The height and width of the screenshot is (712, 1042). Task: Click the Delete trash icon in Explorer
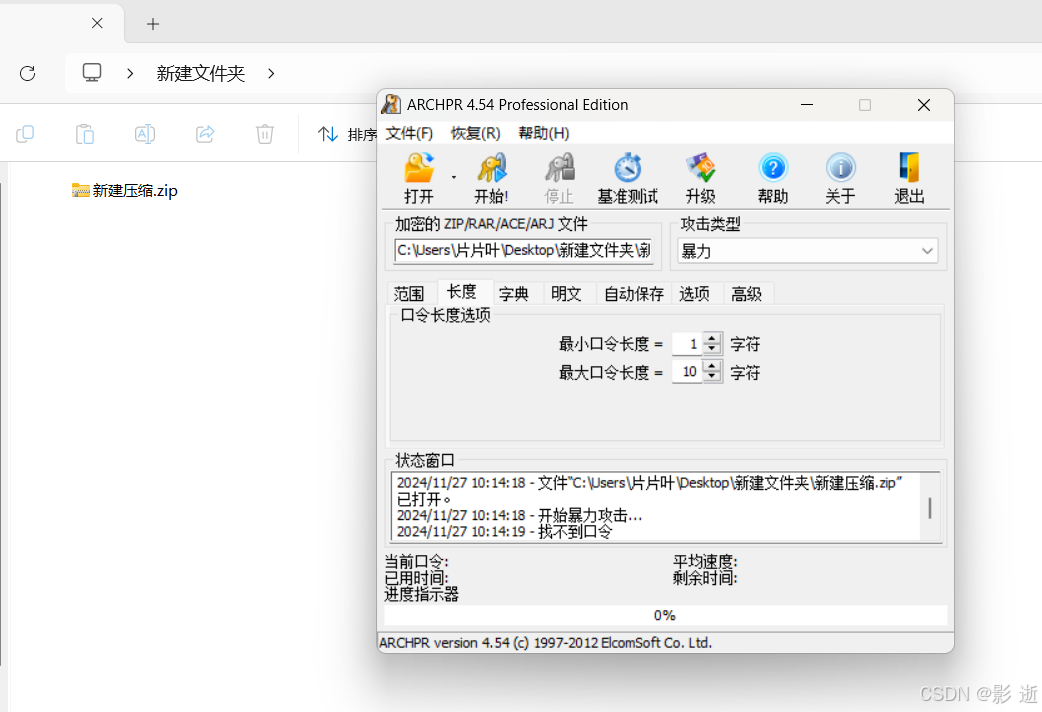point(265,134)
